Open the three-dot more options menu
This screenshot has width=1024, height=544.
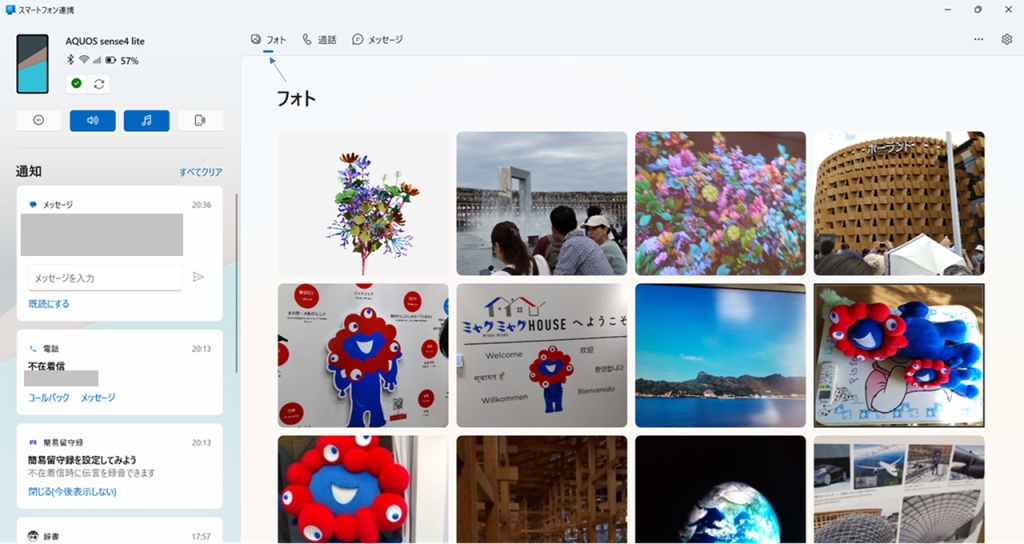coord(978,39)
